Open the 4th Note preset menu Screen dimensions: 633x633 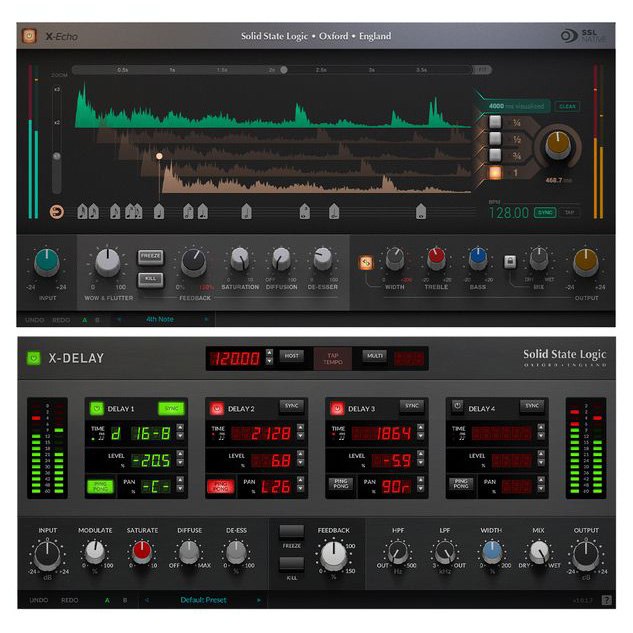coord(160,319)
